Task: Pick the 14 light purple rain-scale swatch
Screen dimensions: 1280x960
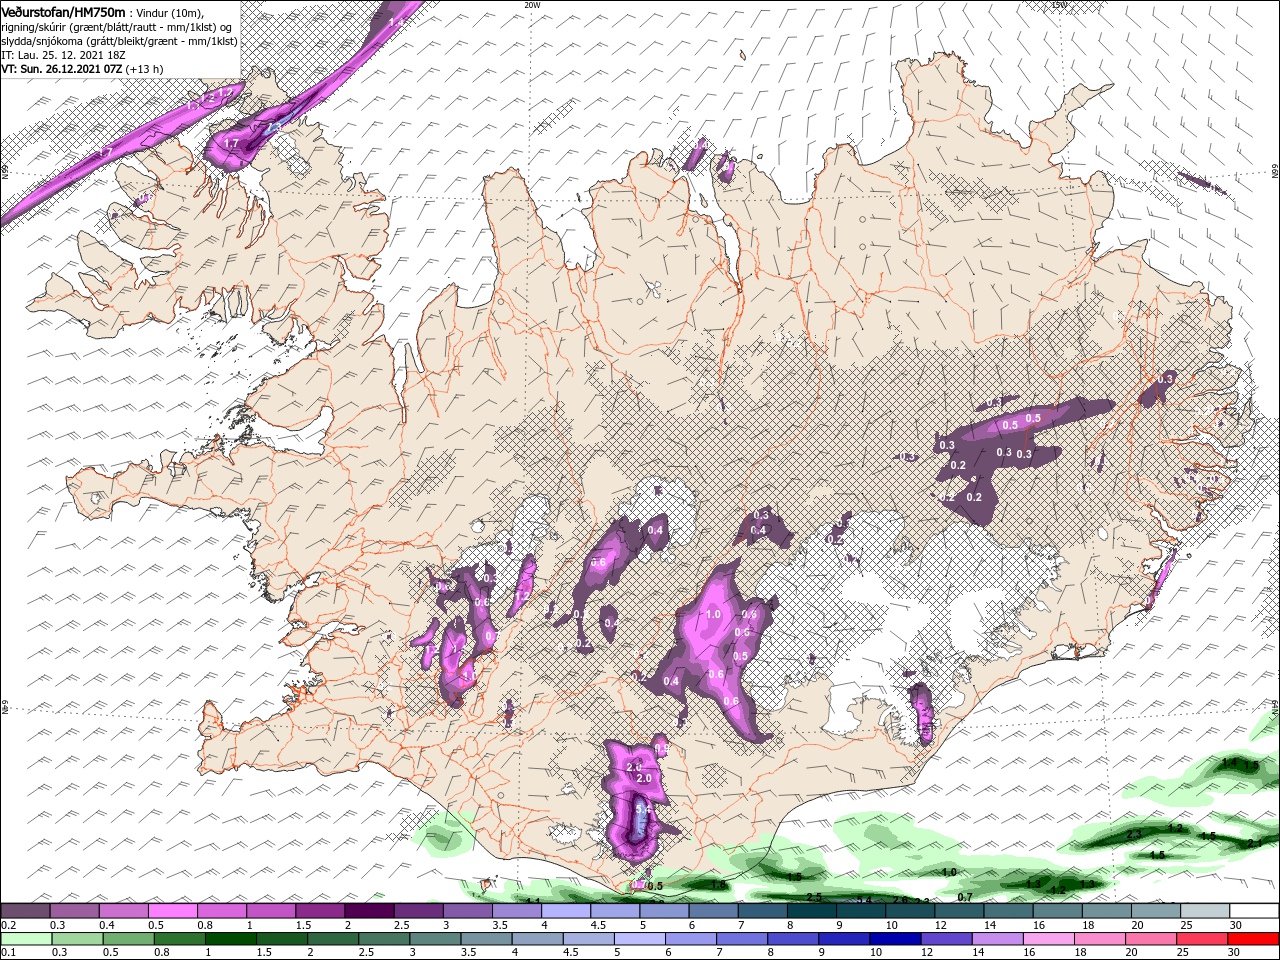Action: coord(997,939)
